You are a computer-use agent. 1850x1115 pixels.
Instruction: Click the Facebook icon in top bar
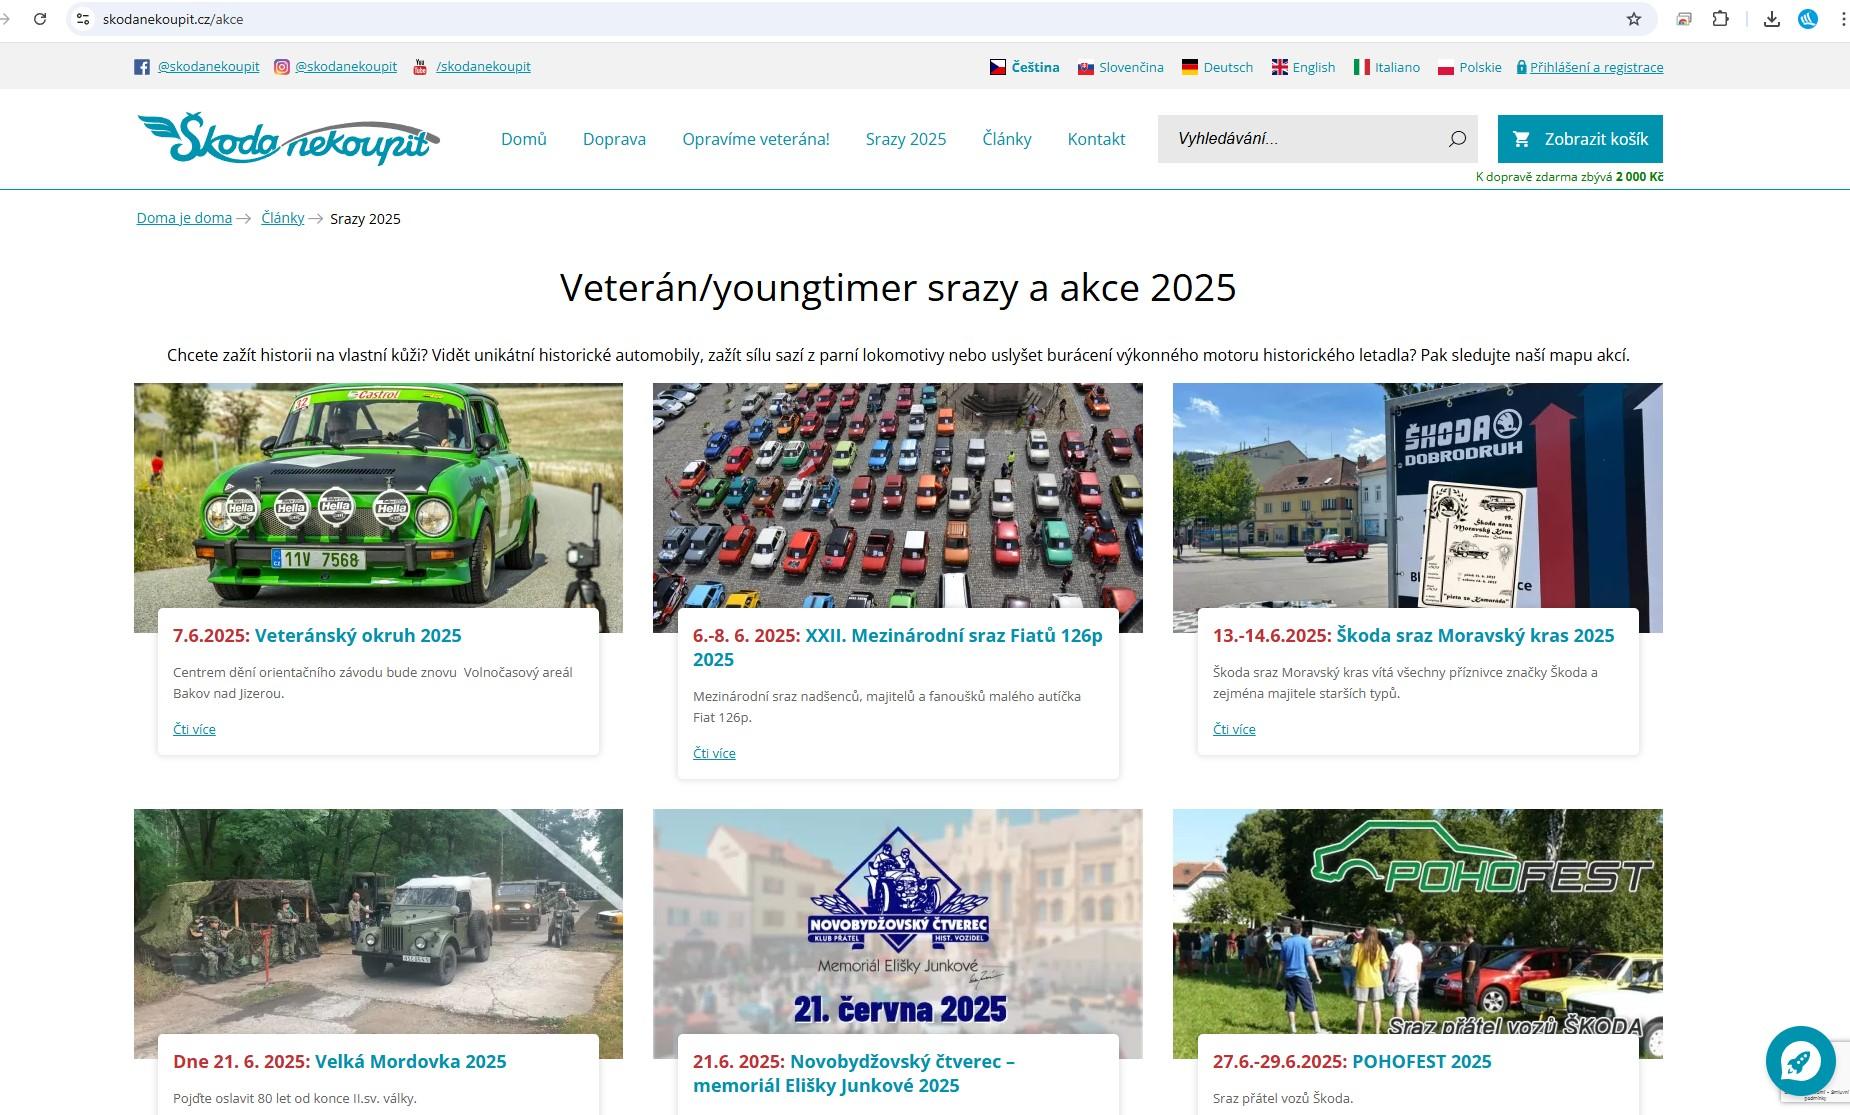tap(142, 67)
